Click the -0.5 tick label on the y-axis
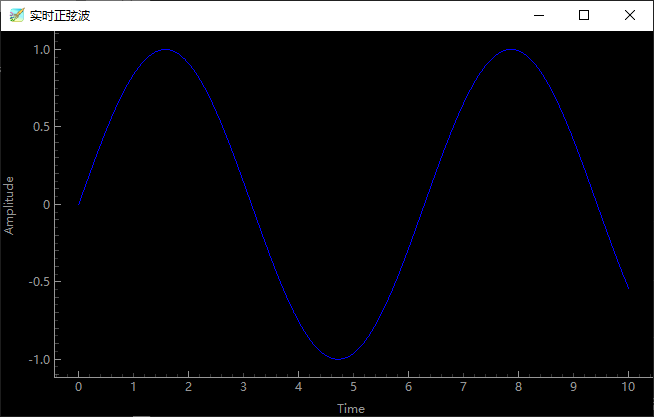Viewport: 654px width, 417px height. [x=39, y=282]
